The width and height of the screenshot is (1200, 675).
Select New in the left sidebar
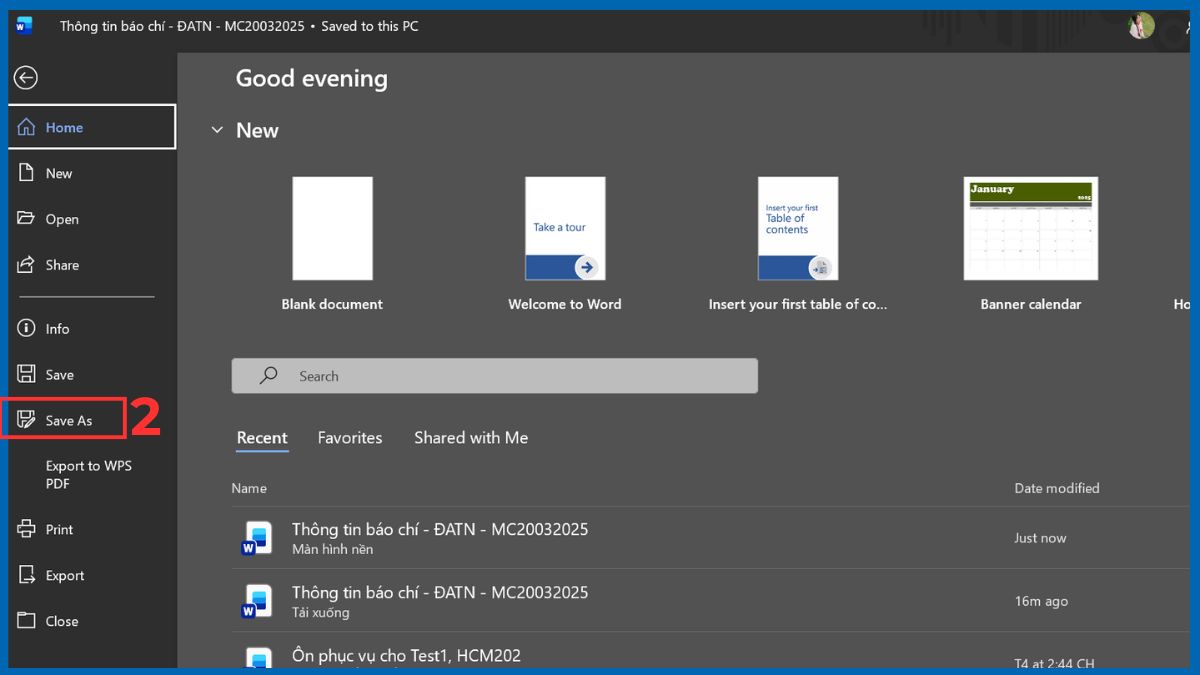click(x=58, y=174)
